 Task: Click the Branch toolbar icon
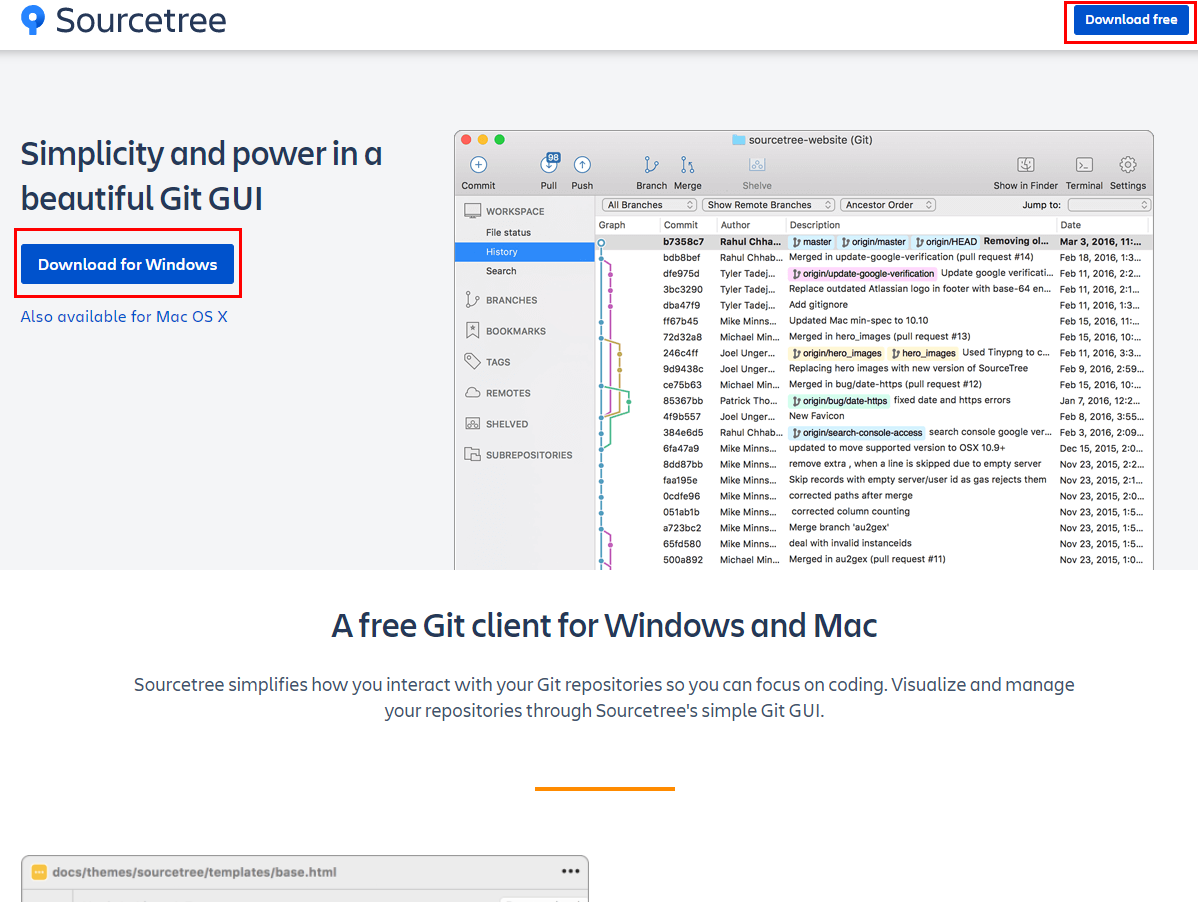click(651, 164)
